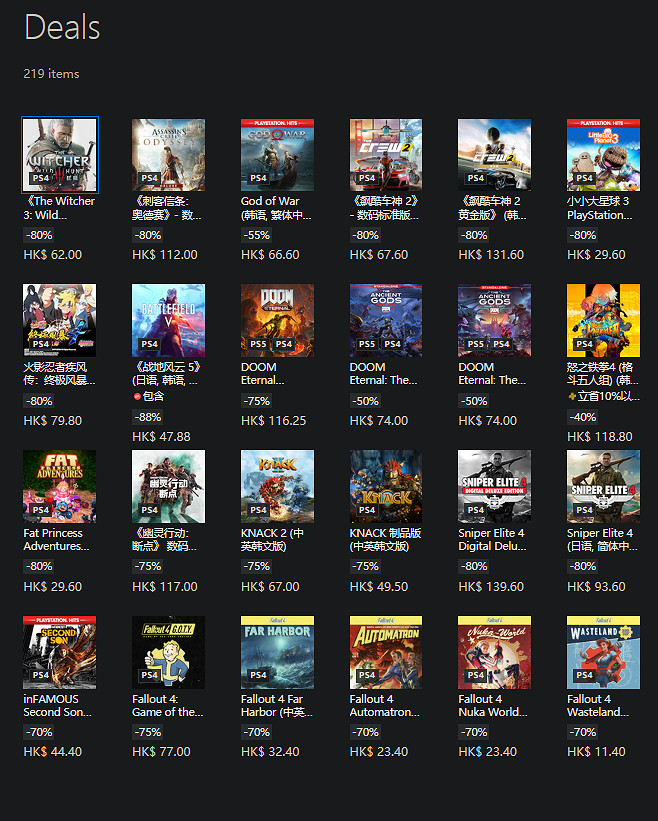Select the first DOOM Eternal cover art
The height and width of the screenshot is (821, 658).
[277, 320]
